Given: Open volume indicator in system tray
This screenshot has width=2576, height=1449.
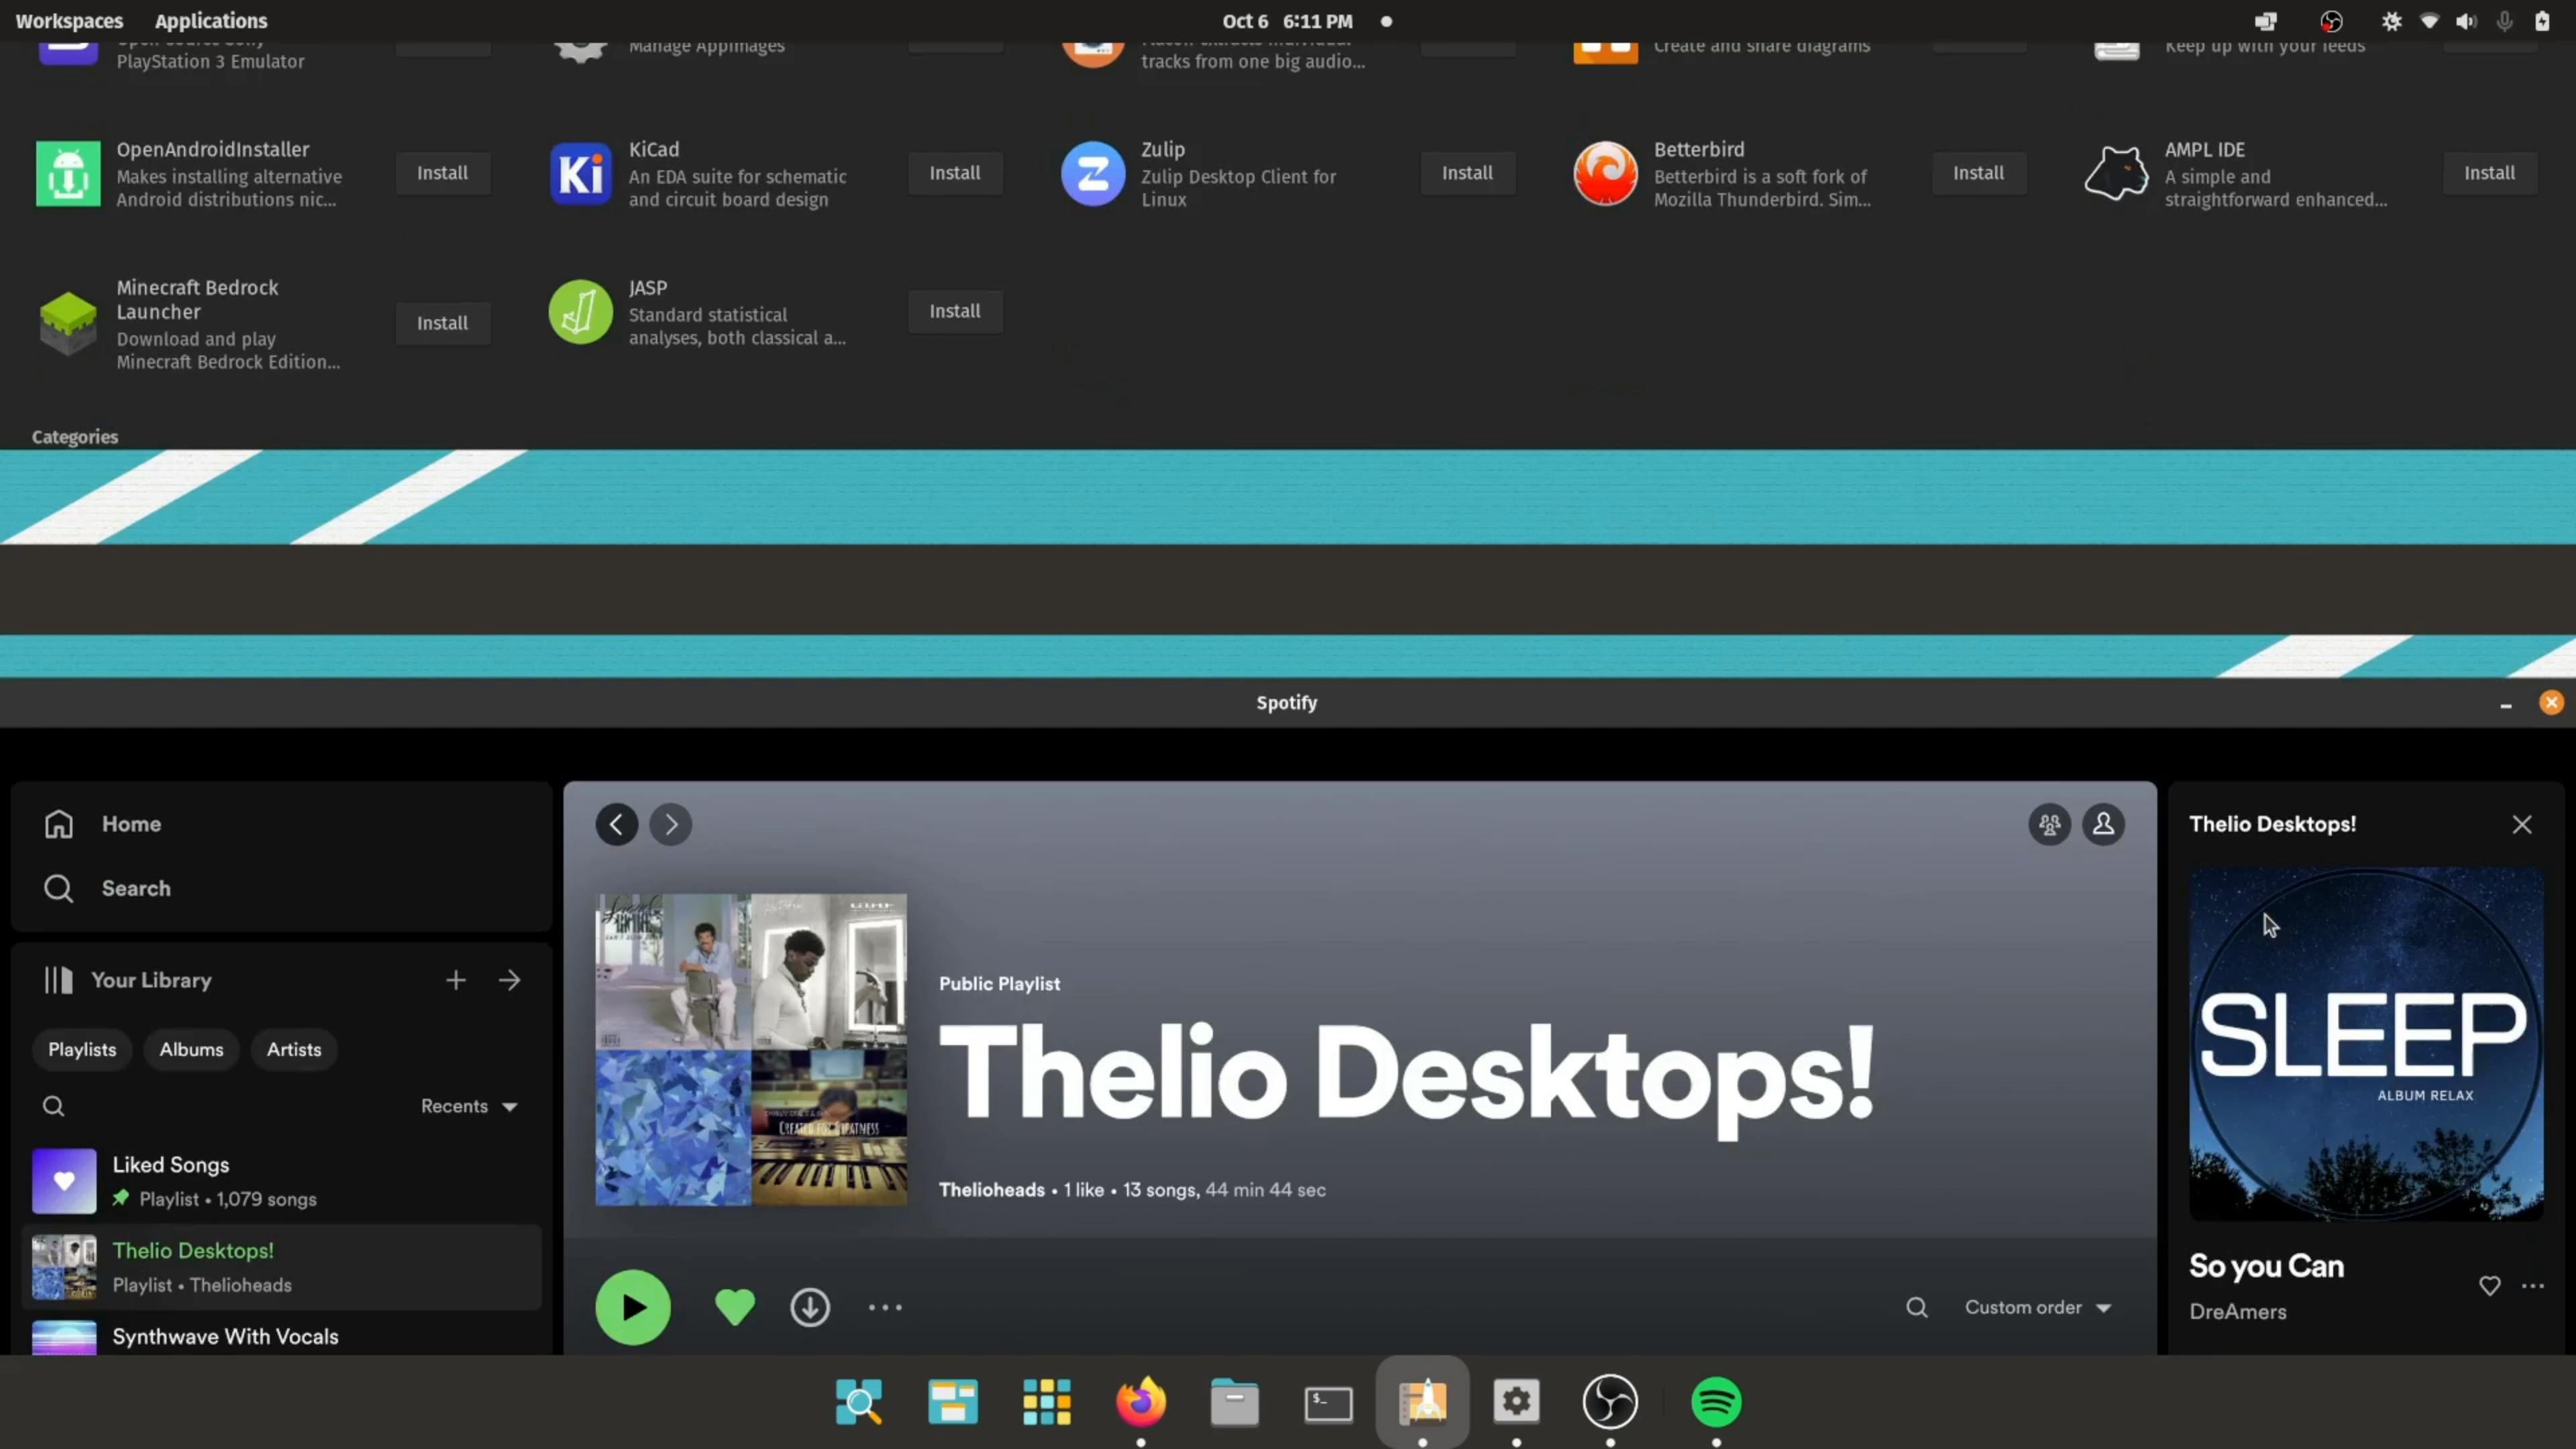Looking at the screenshot, I should point(2467,21).
